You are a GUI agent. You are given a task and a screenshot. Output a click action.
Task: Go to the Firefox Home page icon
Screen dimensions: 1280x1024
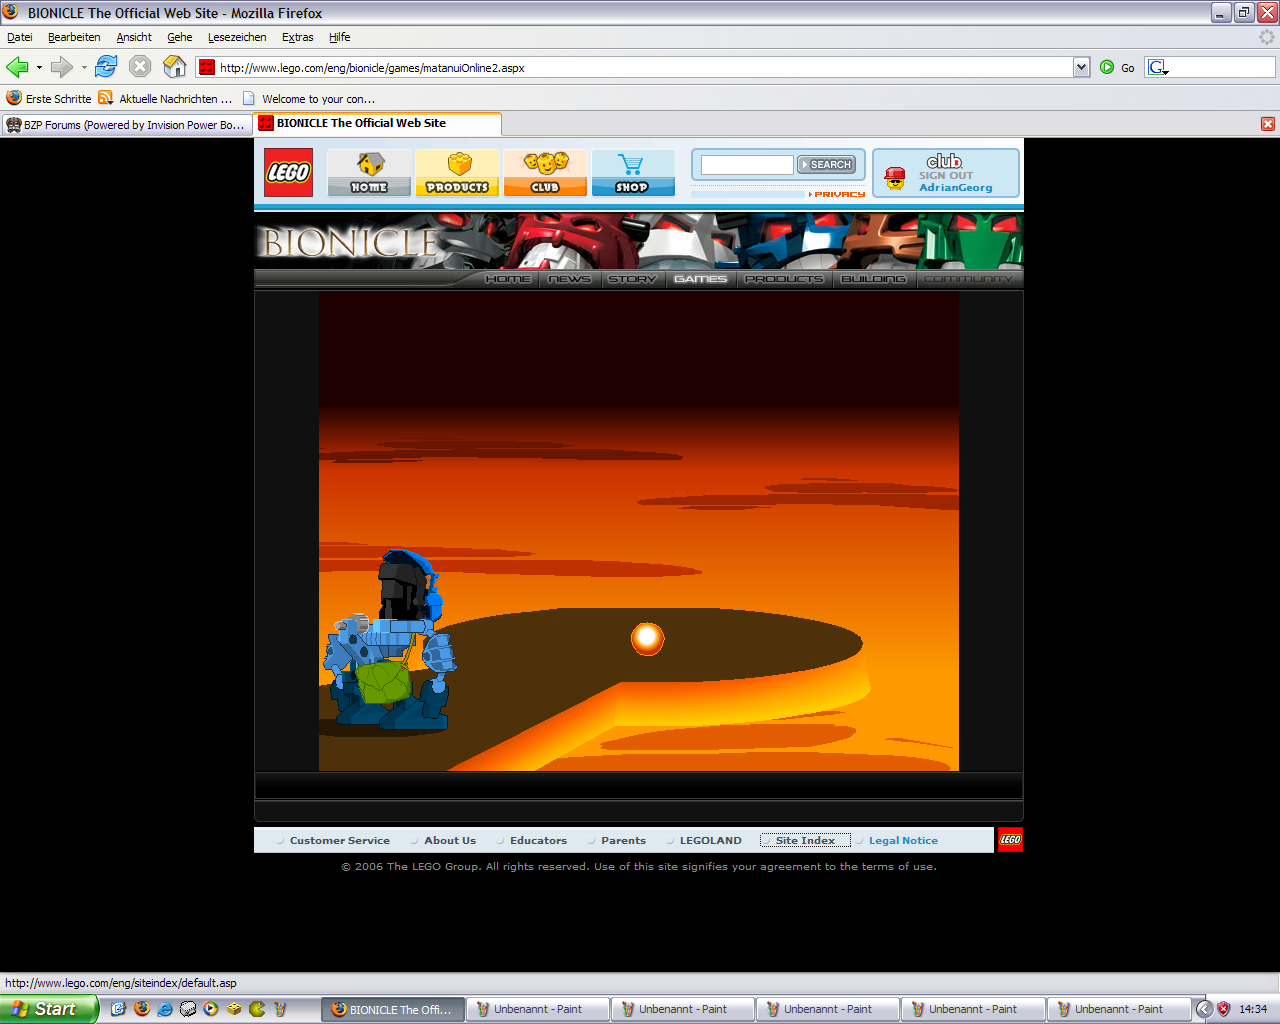(175, 67)
